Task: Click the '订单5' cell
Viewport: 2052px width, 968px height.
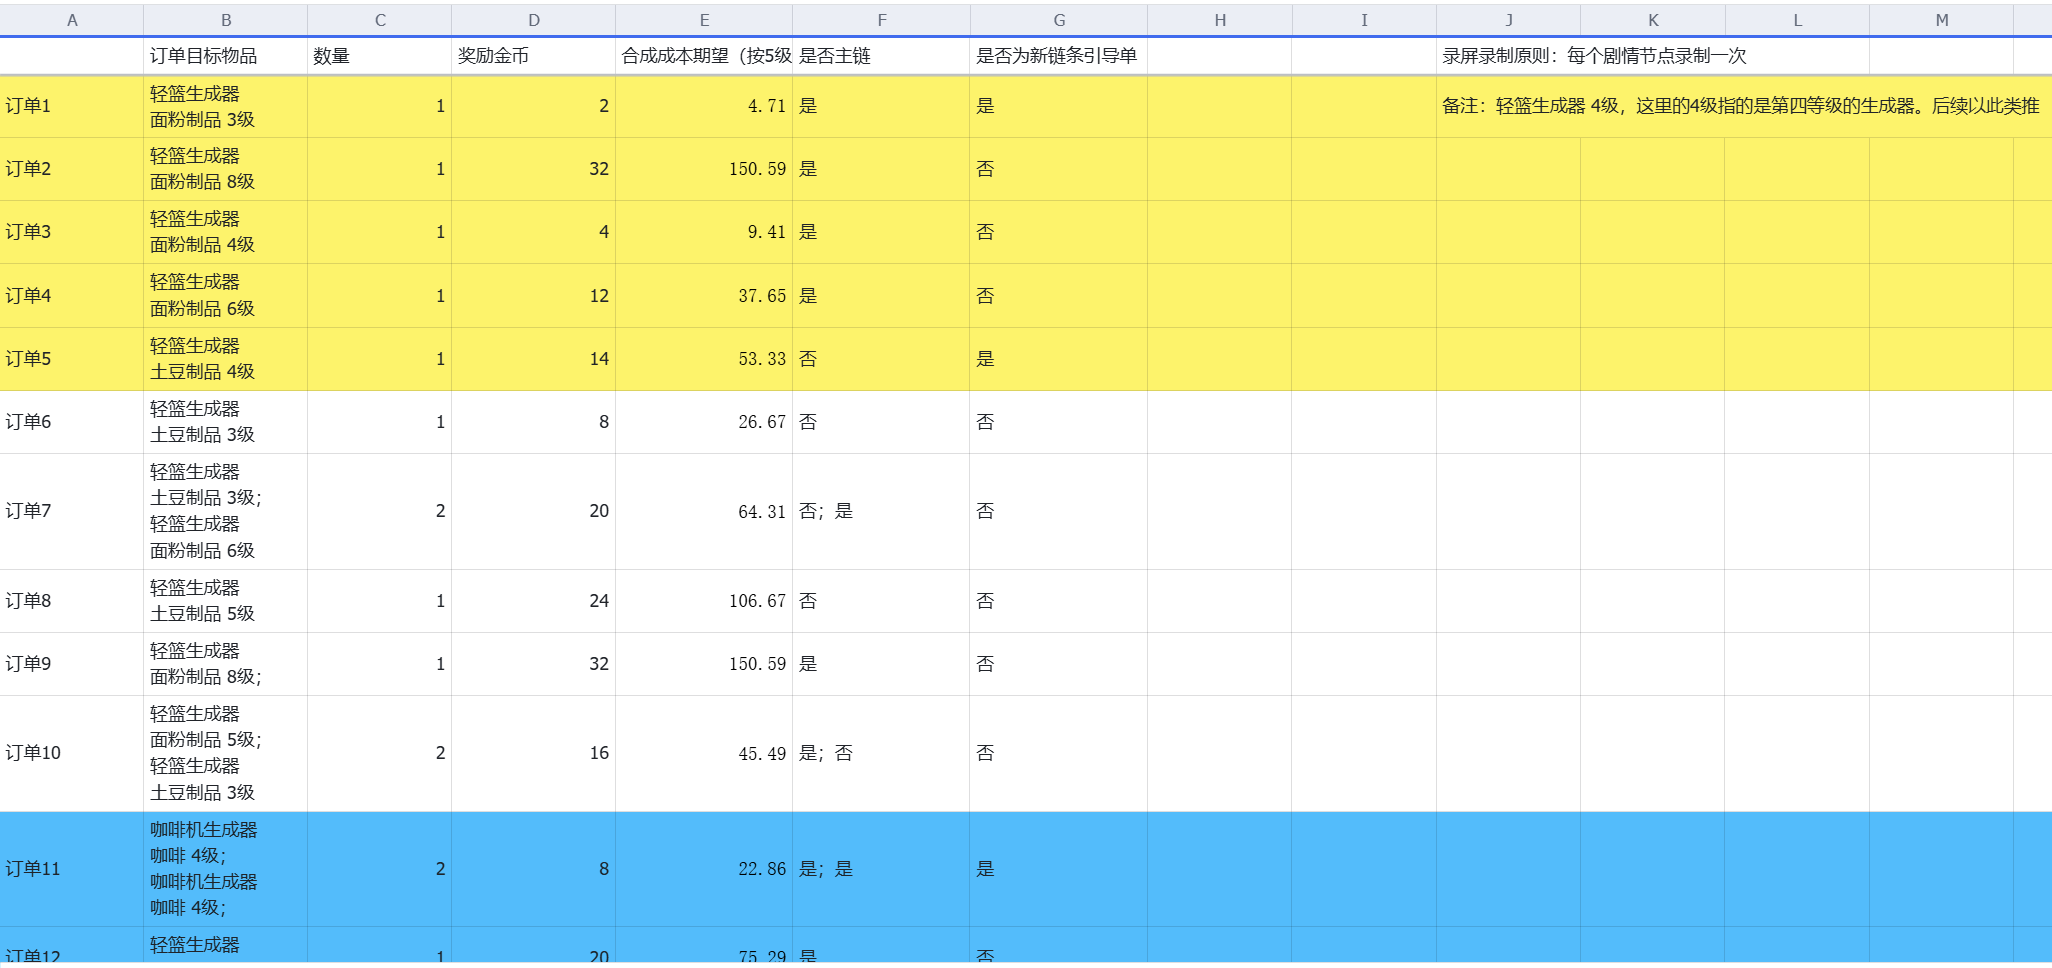Action: click(72, 359)
